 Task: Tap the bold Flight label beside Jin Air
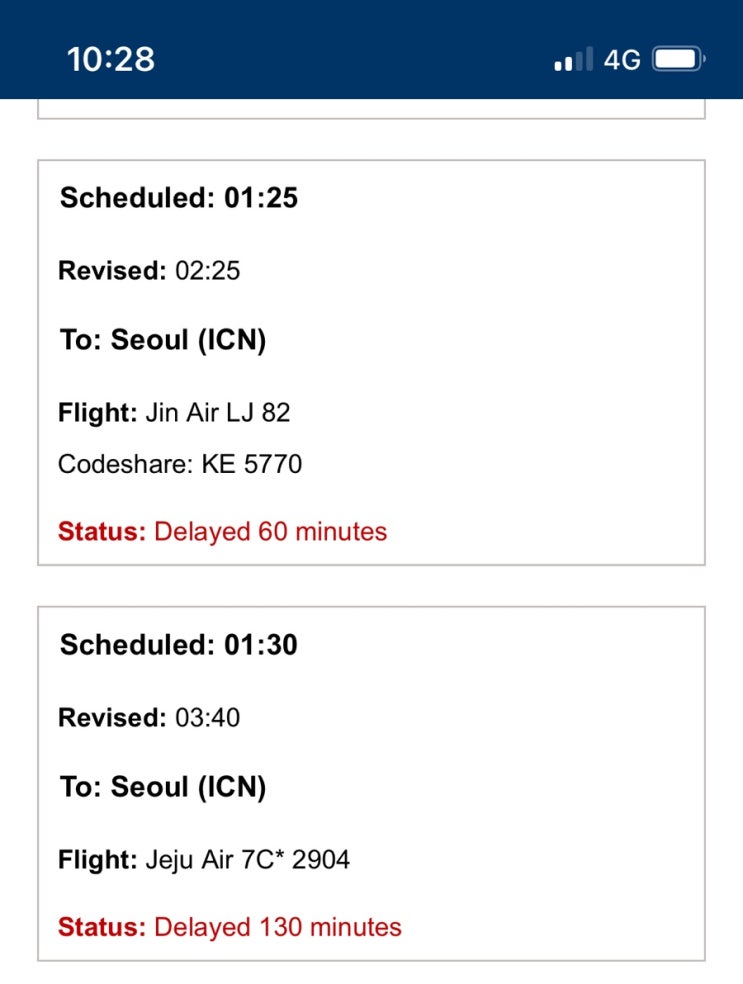[x=97, y=412]
